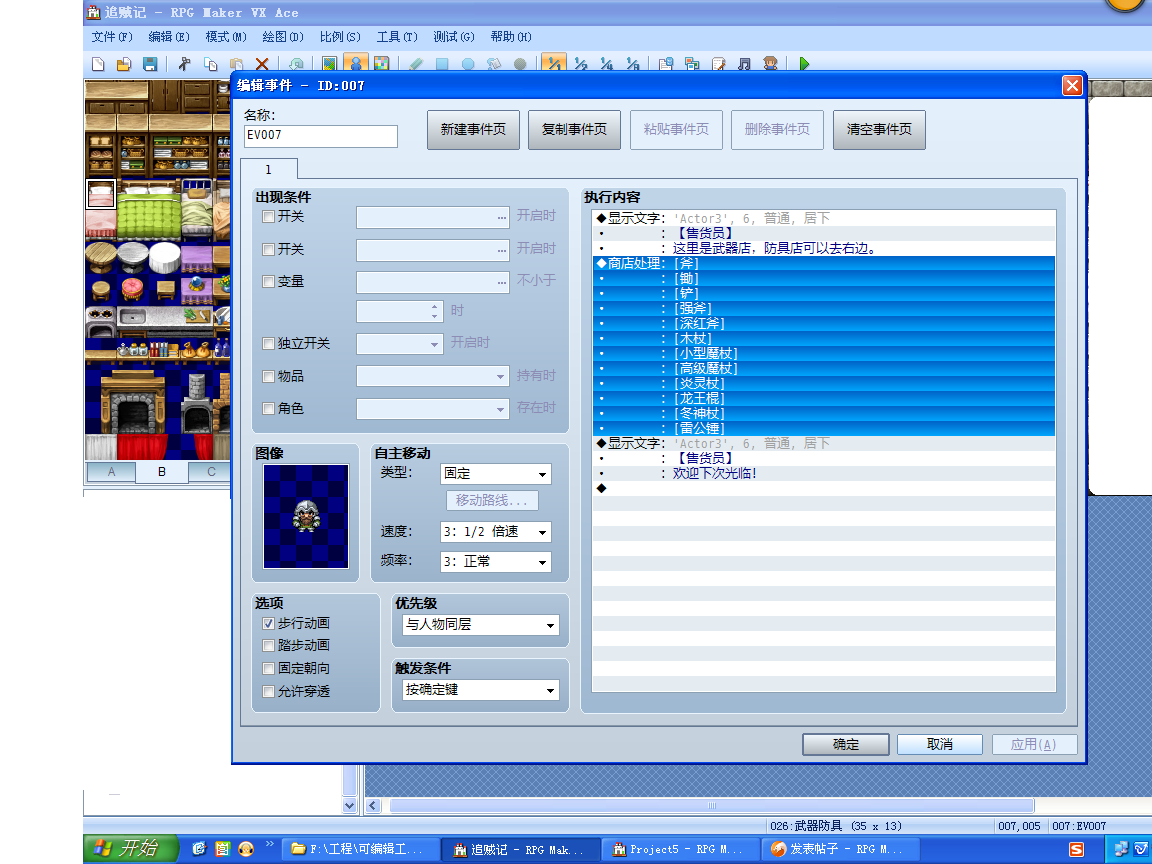Open the 绘图 menu
Screen dimensions: 1152x864
tap(283, 37)
